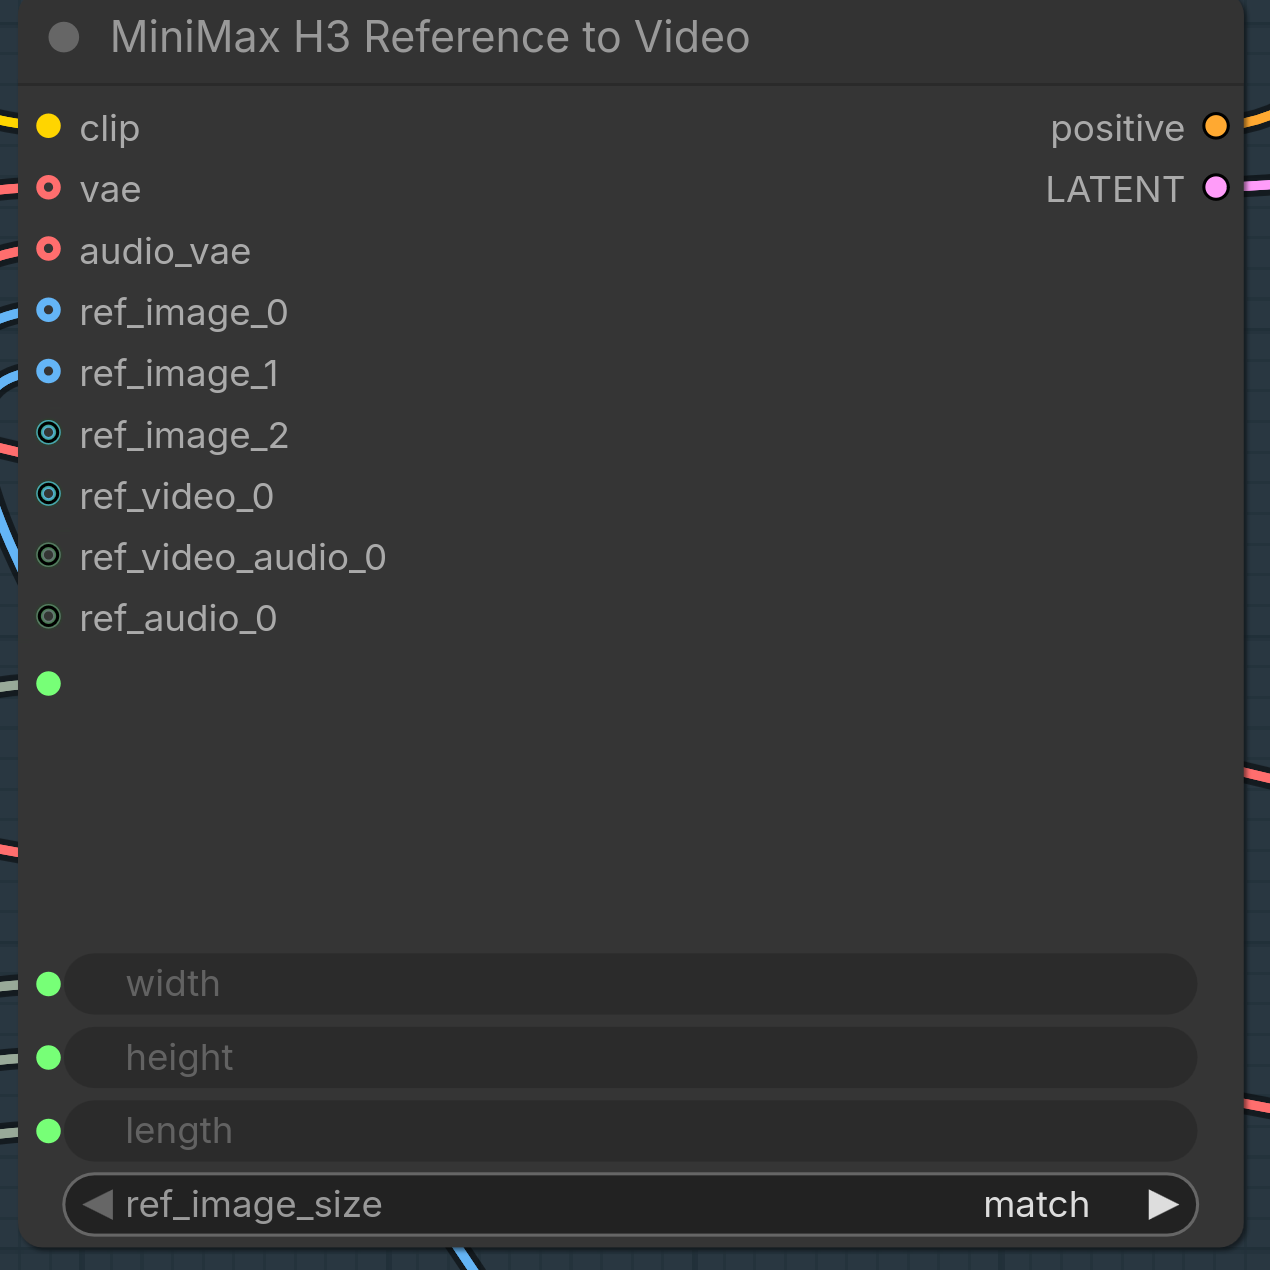Click the ref_image_1 blue input socket
The height and width of the screenshot is (1270, 1270).
[x=48, y=372]
